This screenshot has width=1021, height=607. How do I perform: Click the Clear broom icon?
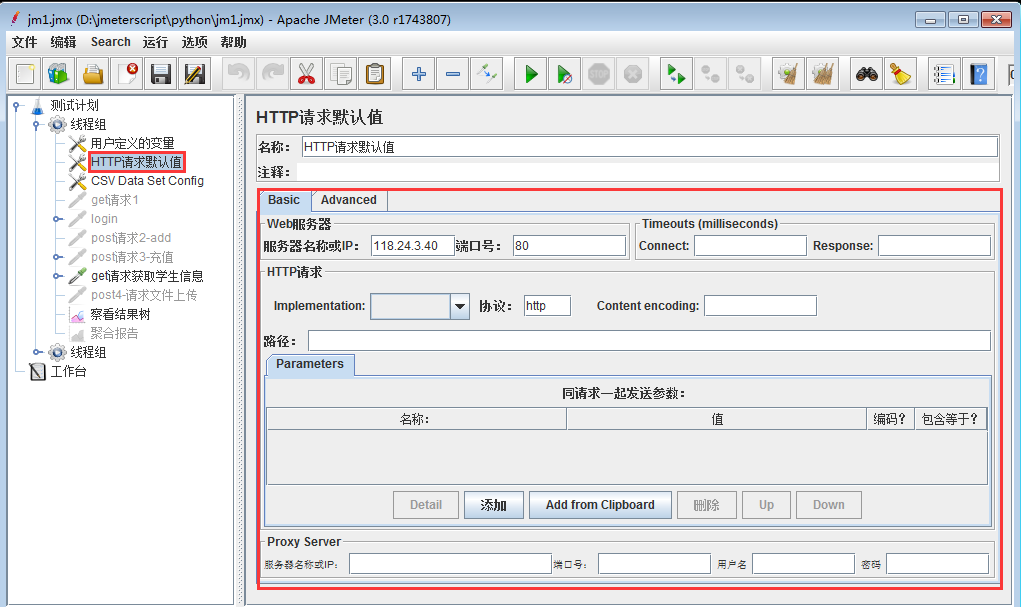click(789, 74)
